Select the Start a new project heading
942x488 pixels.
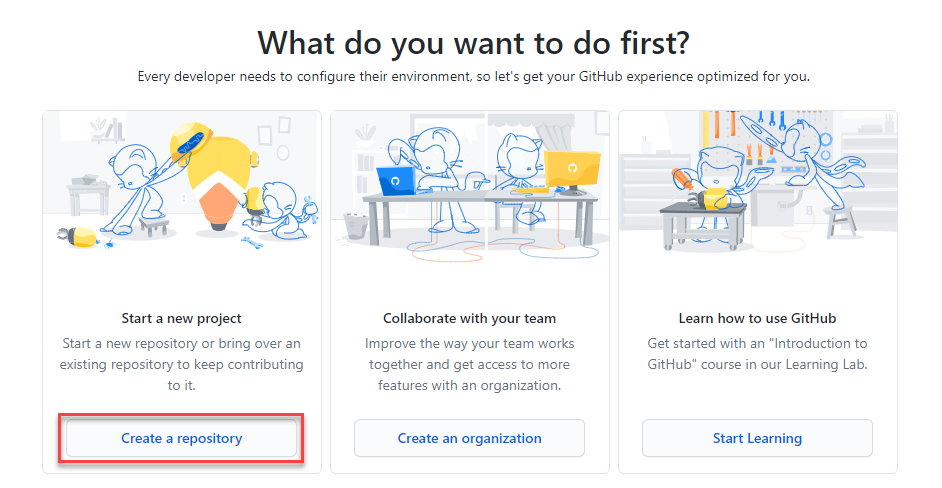pos(181,319)
